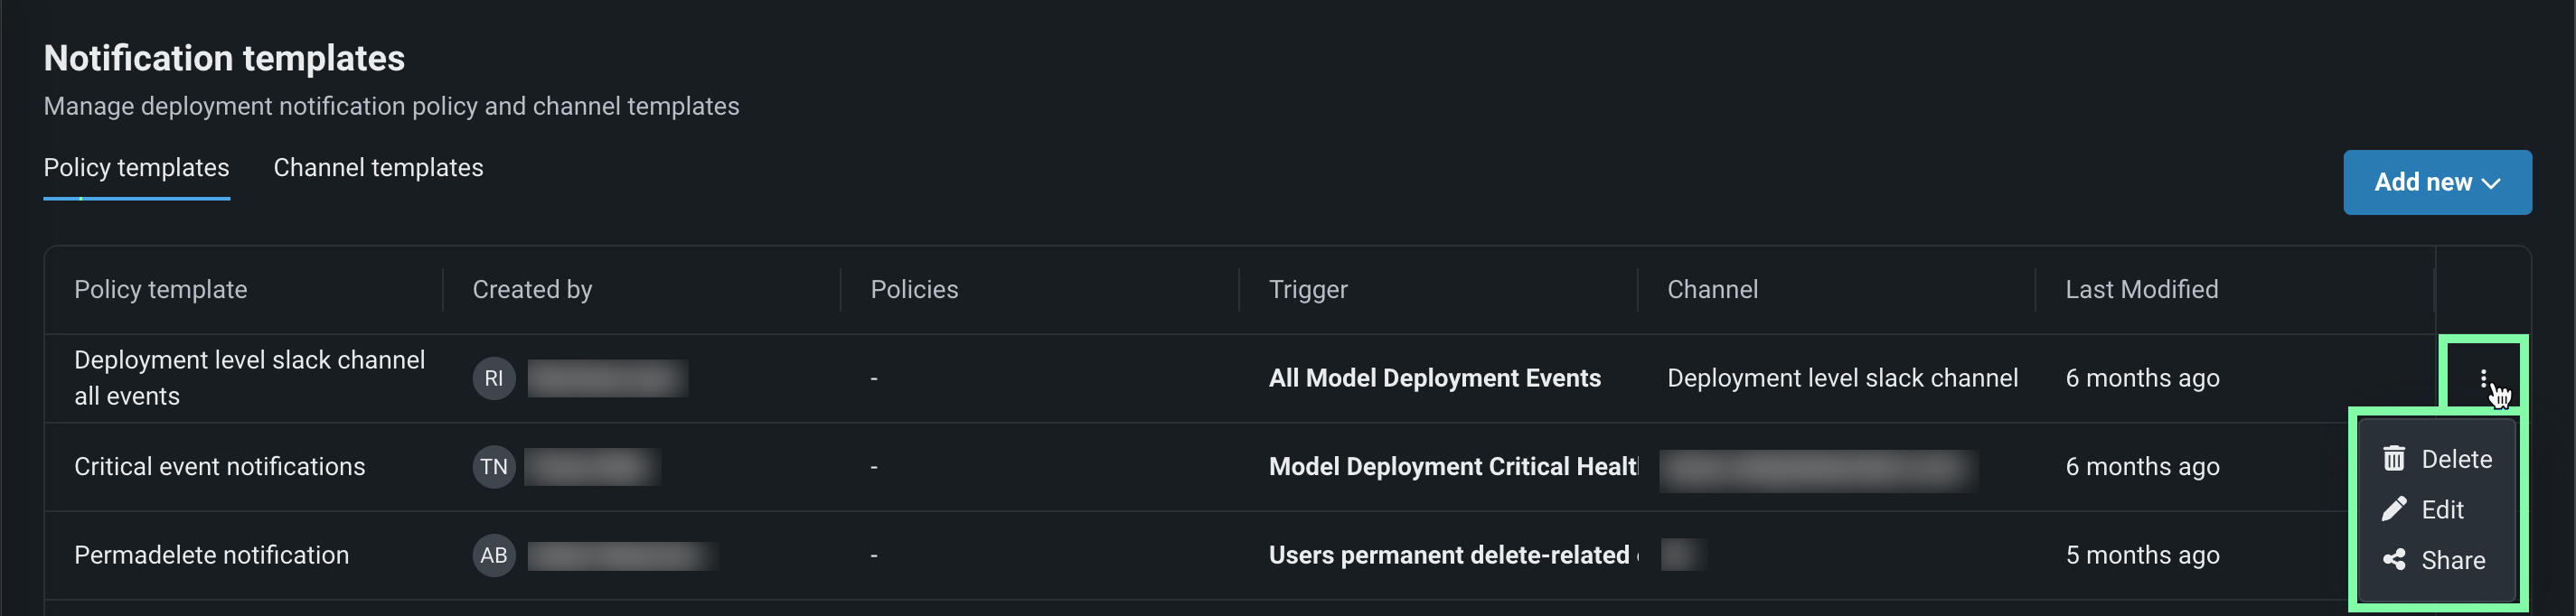Choose Delete from the actions menu
The image size is (2576, 616).
(2455, 459)
